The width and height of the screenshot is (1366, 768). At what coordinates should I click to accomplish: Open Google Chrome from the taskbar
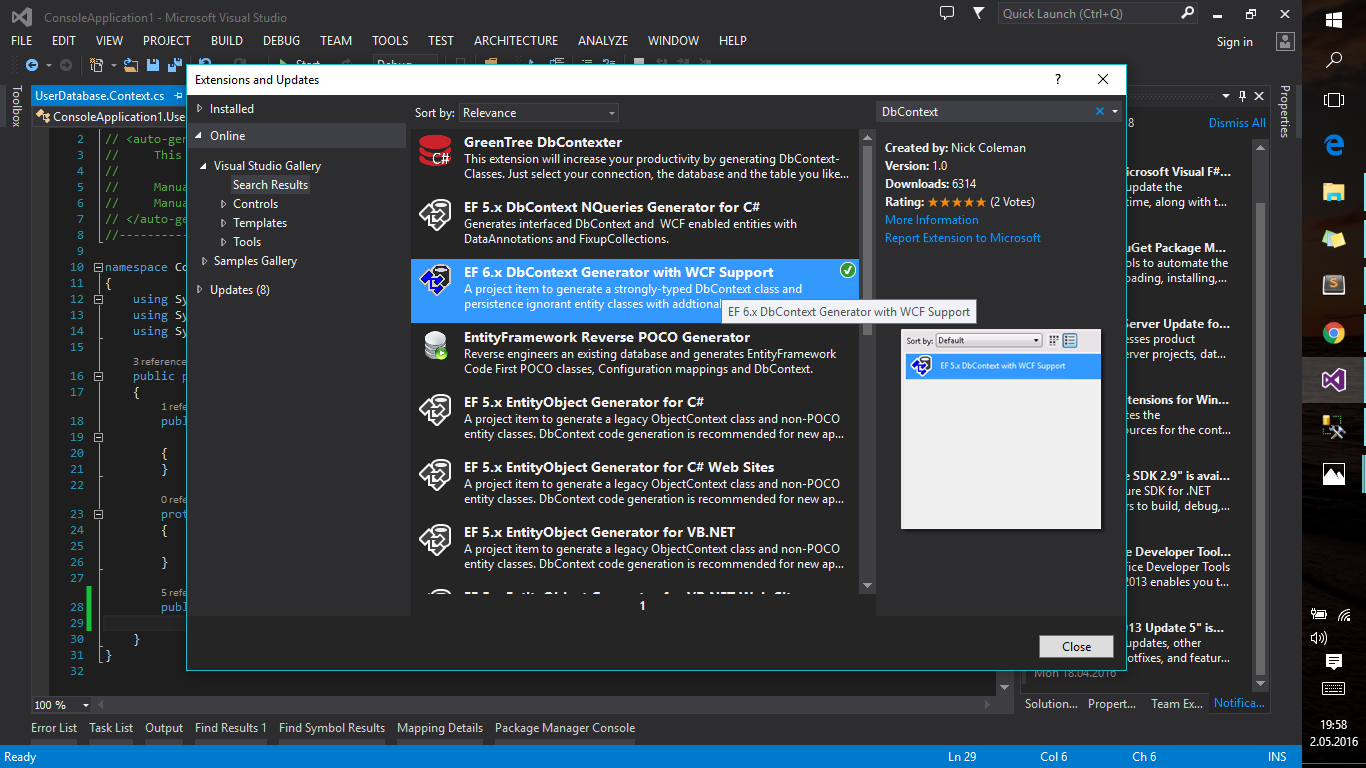[1333, 333]
